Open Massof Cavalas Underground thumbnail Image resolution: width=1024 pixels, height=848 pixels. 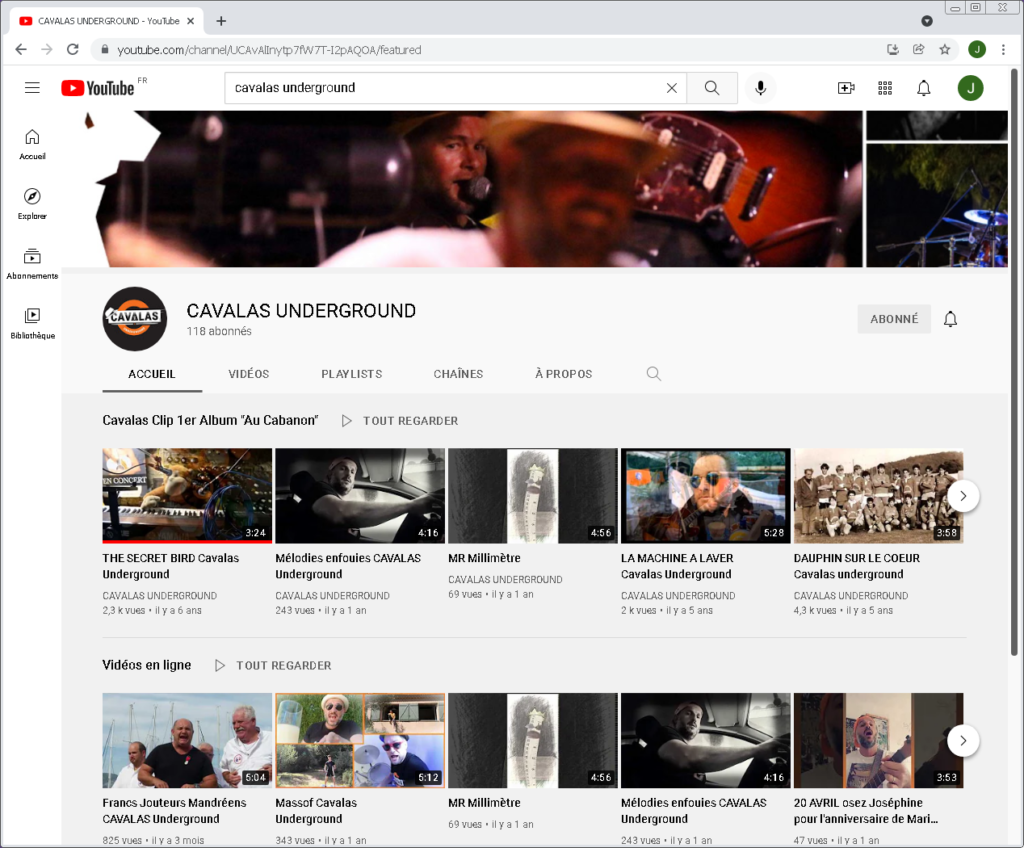[x=360, y=740]
